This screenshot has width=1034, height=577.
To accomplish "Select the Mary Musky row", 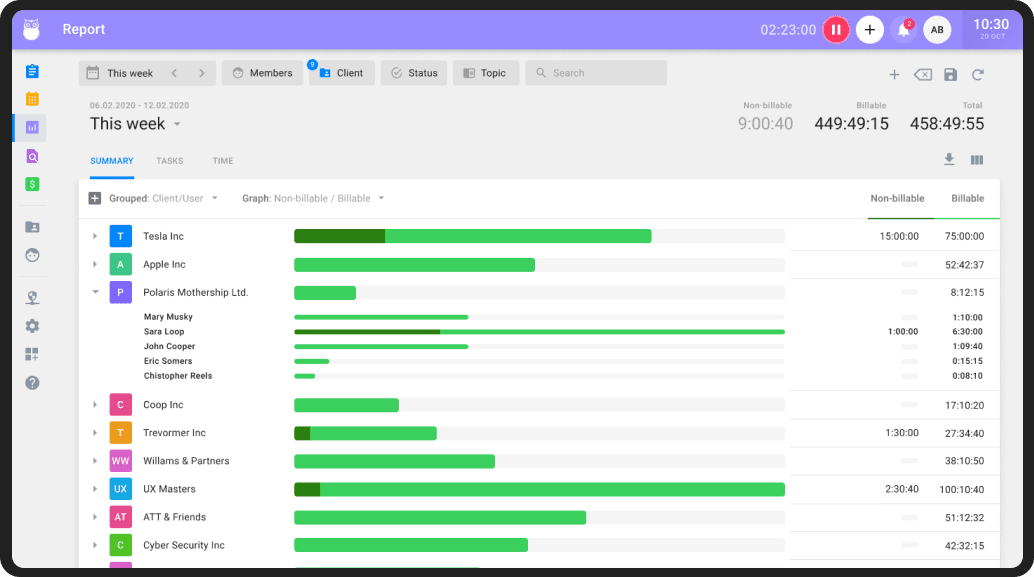I will coord(563,317).
